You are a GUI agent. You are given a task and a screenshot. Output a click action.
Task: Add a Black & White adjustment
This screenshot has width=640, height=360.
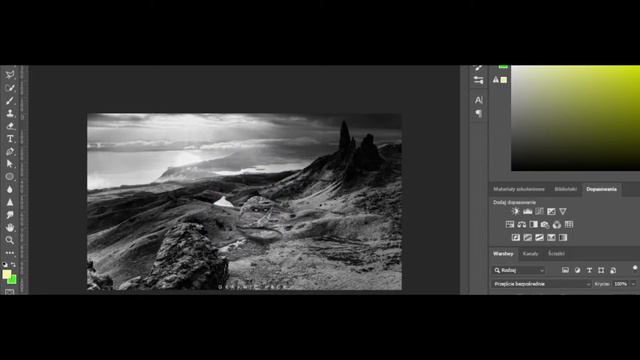point(533,224)
